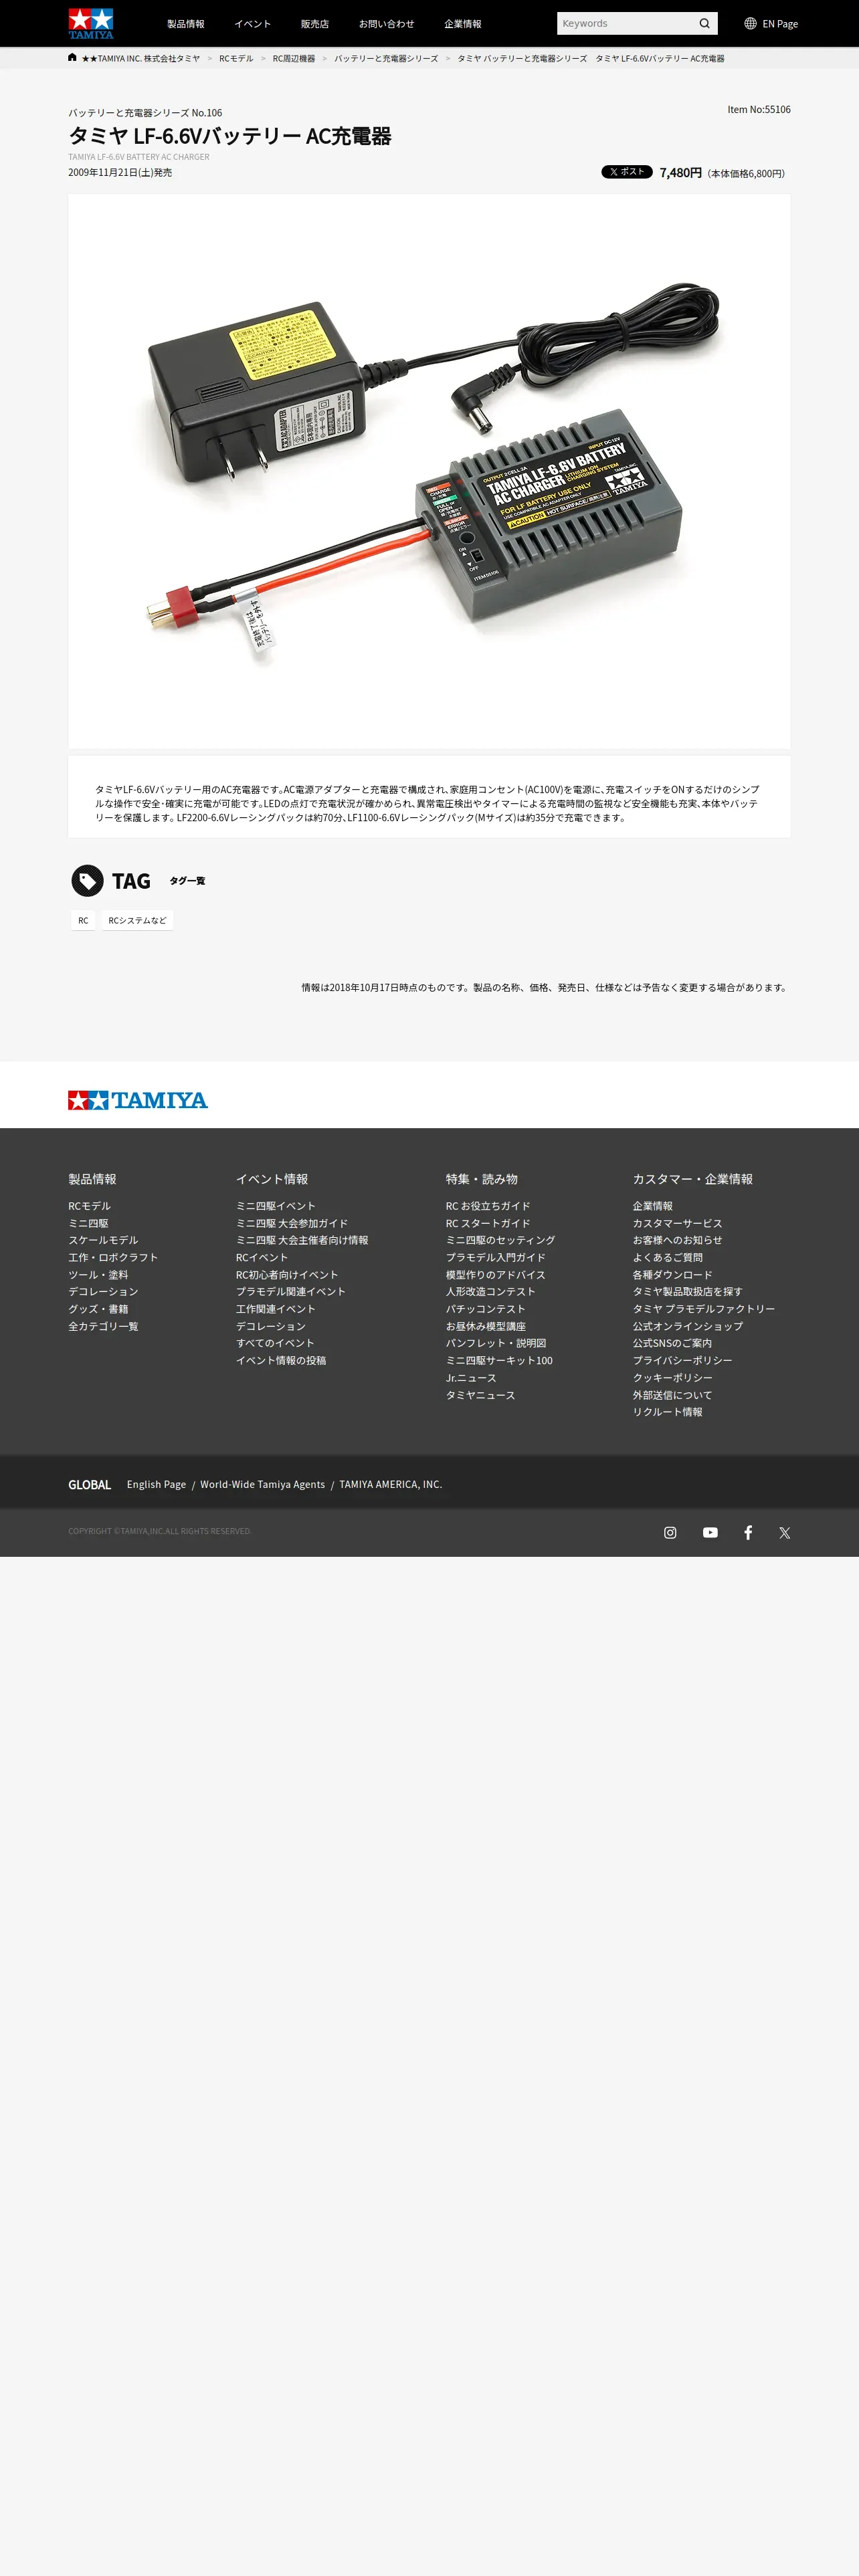Open 公式オンラインショップ footer link

[x=687, y=1326]
